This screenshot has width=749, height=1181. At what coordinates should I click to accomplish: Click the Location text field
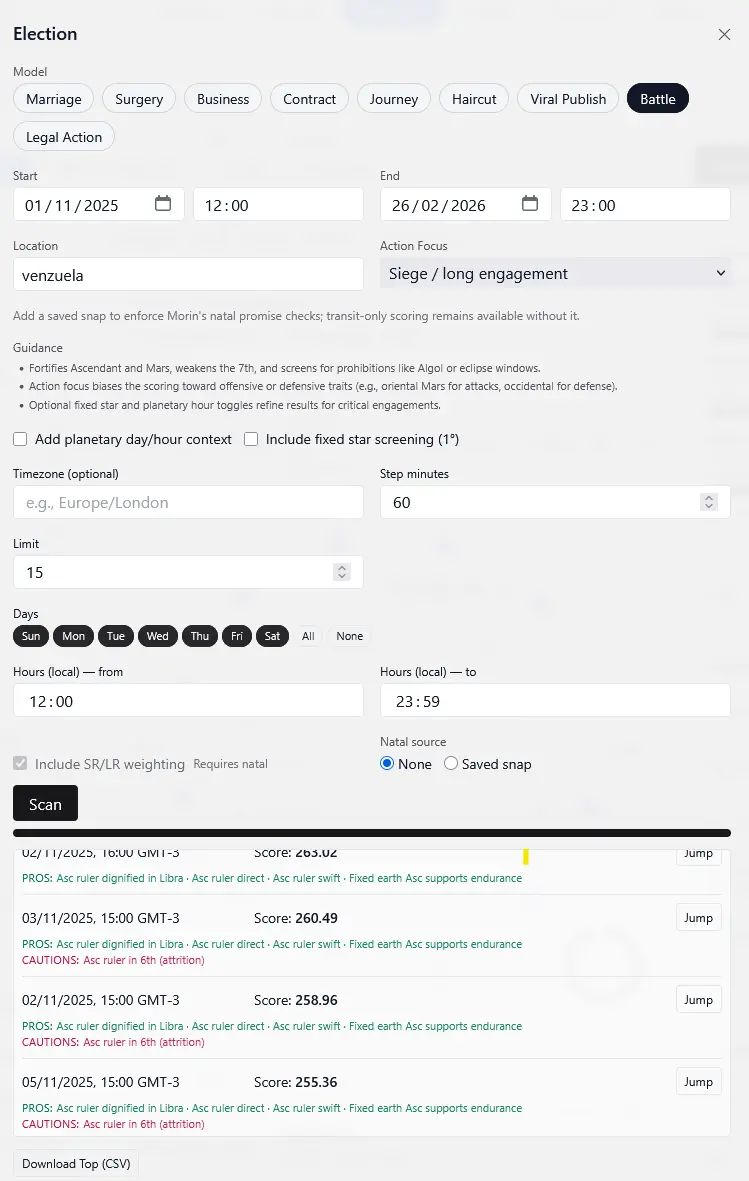188,274
